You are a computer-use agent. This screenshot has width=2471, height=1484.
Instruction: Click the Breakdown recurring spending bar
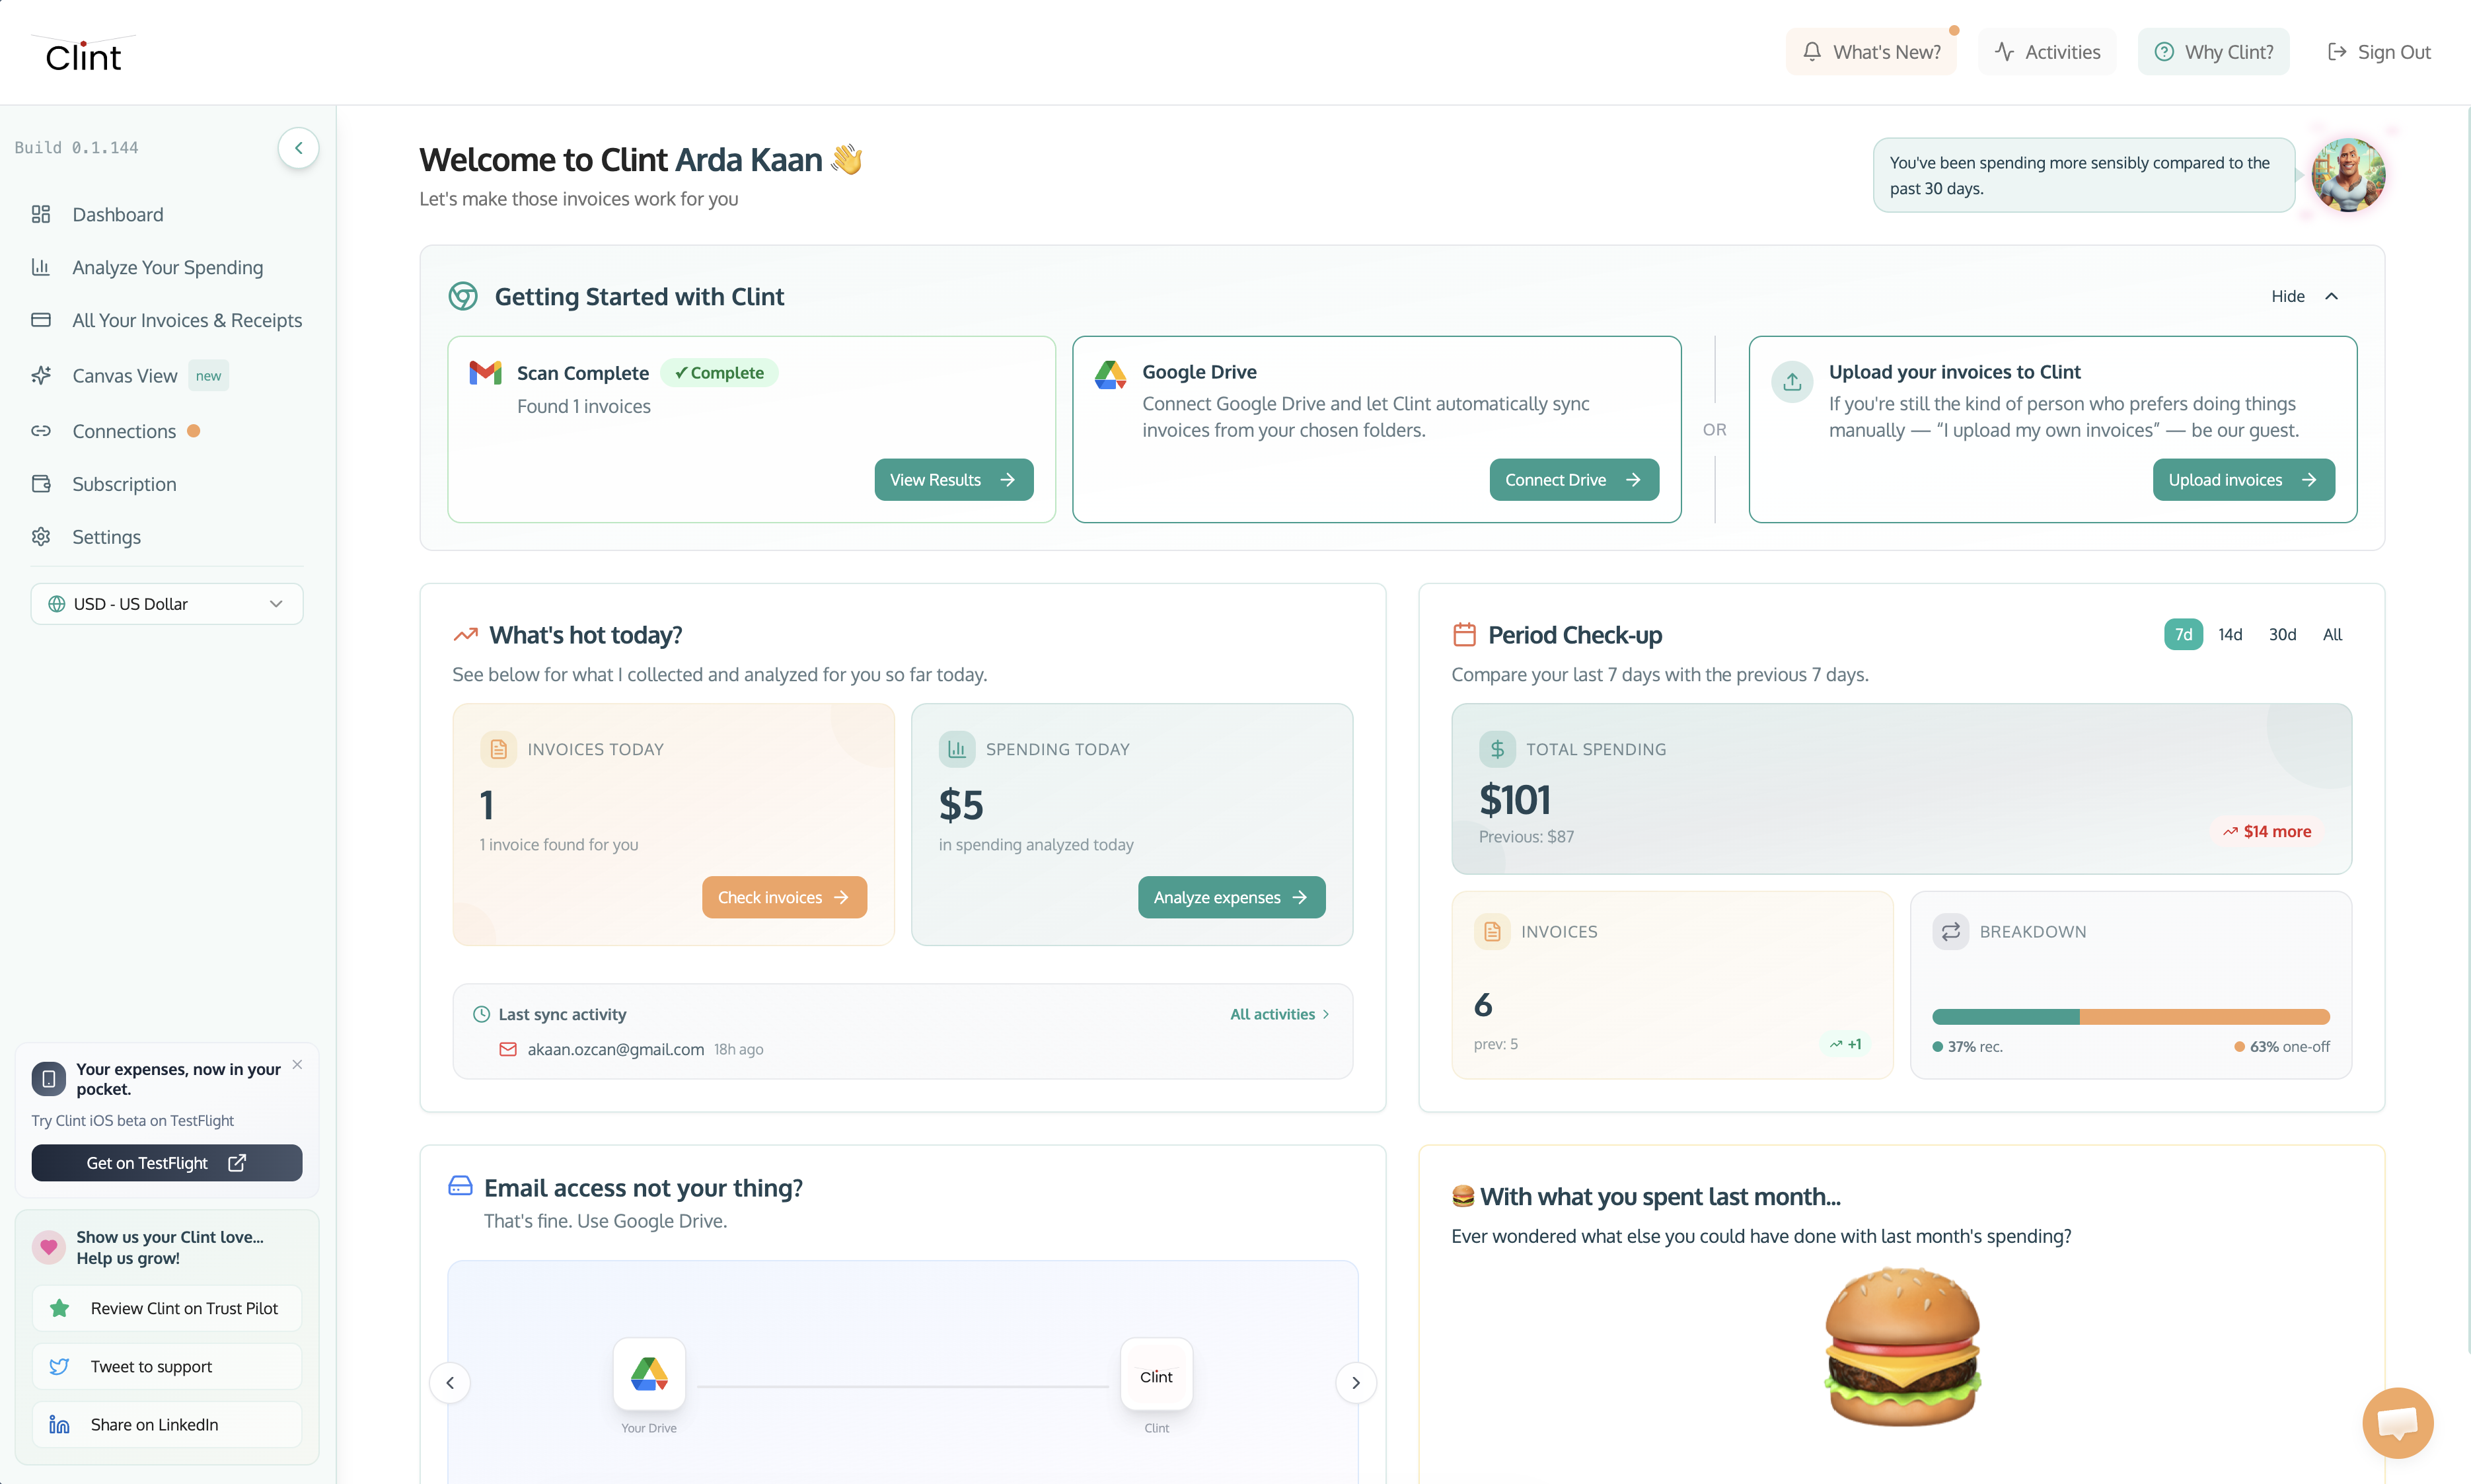pyautogui.click(x=2005, y=1016)
